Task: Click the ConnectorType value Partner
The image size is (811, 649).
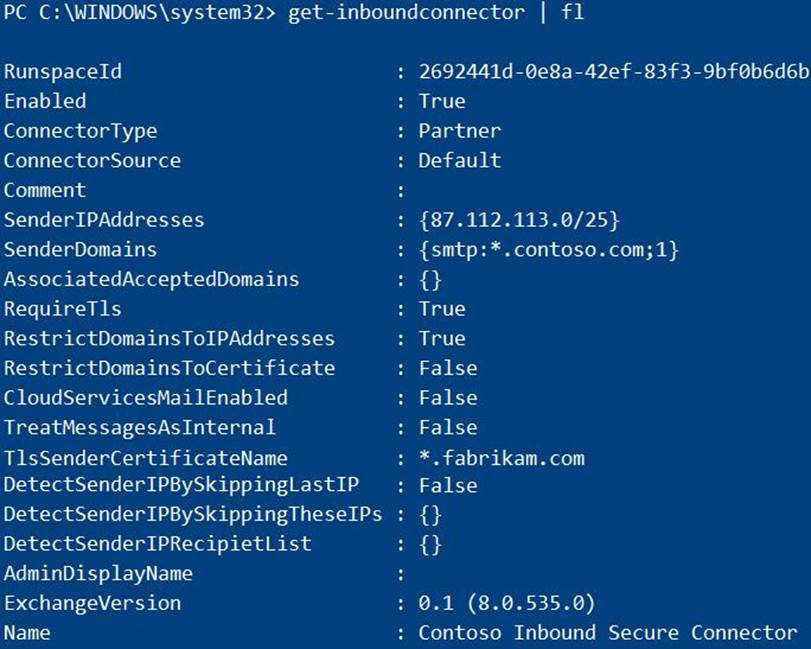Action: pyautogui.click(x=460, y=131)
